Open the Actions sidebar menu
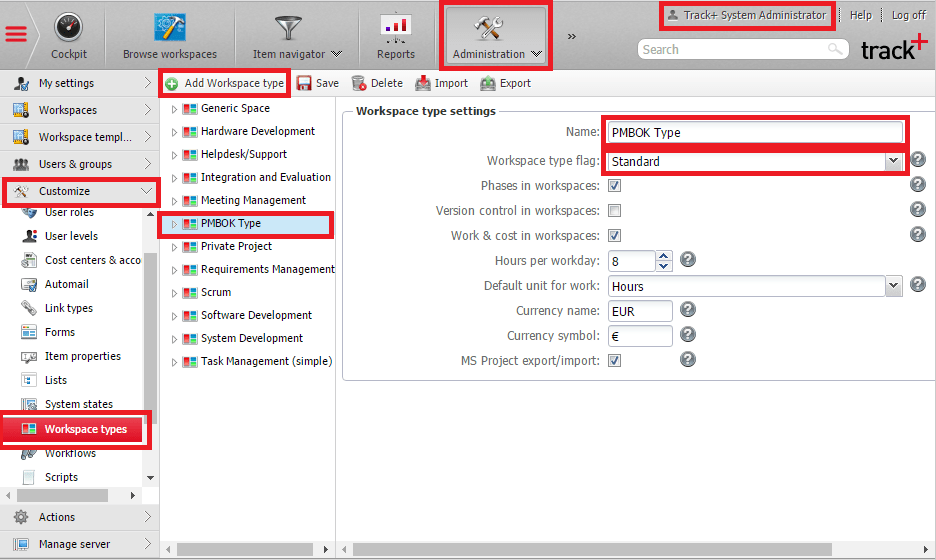This screenshot has width=936, height=560. click(x=80, y=517)
